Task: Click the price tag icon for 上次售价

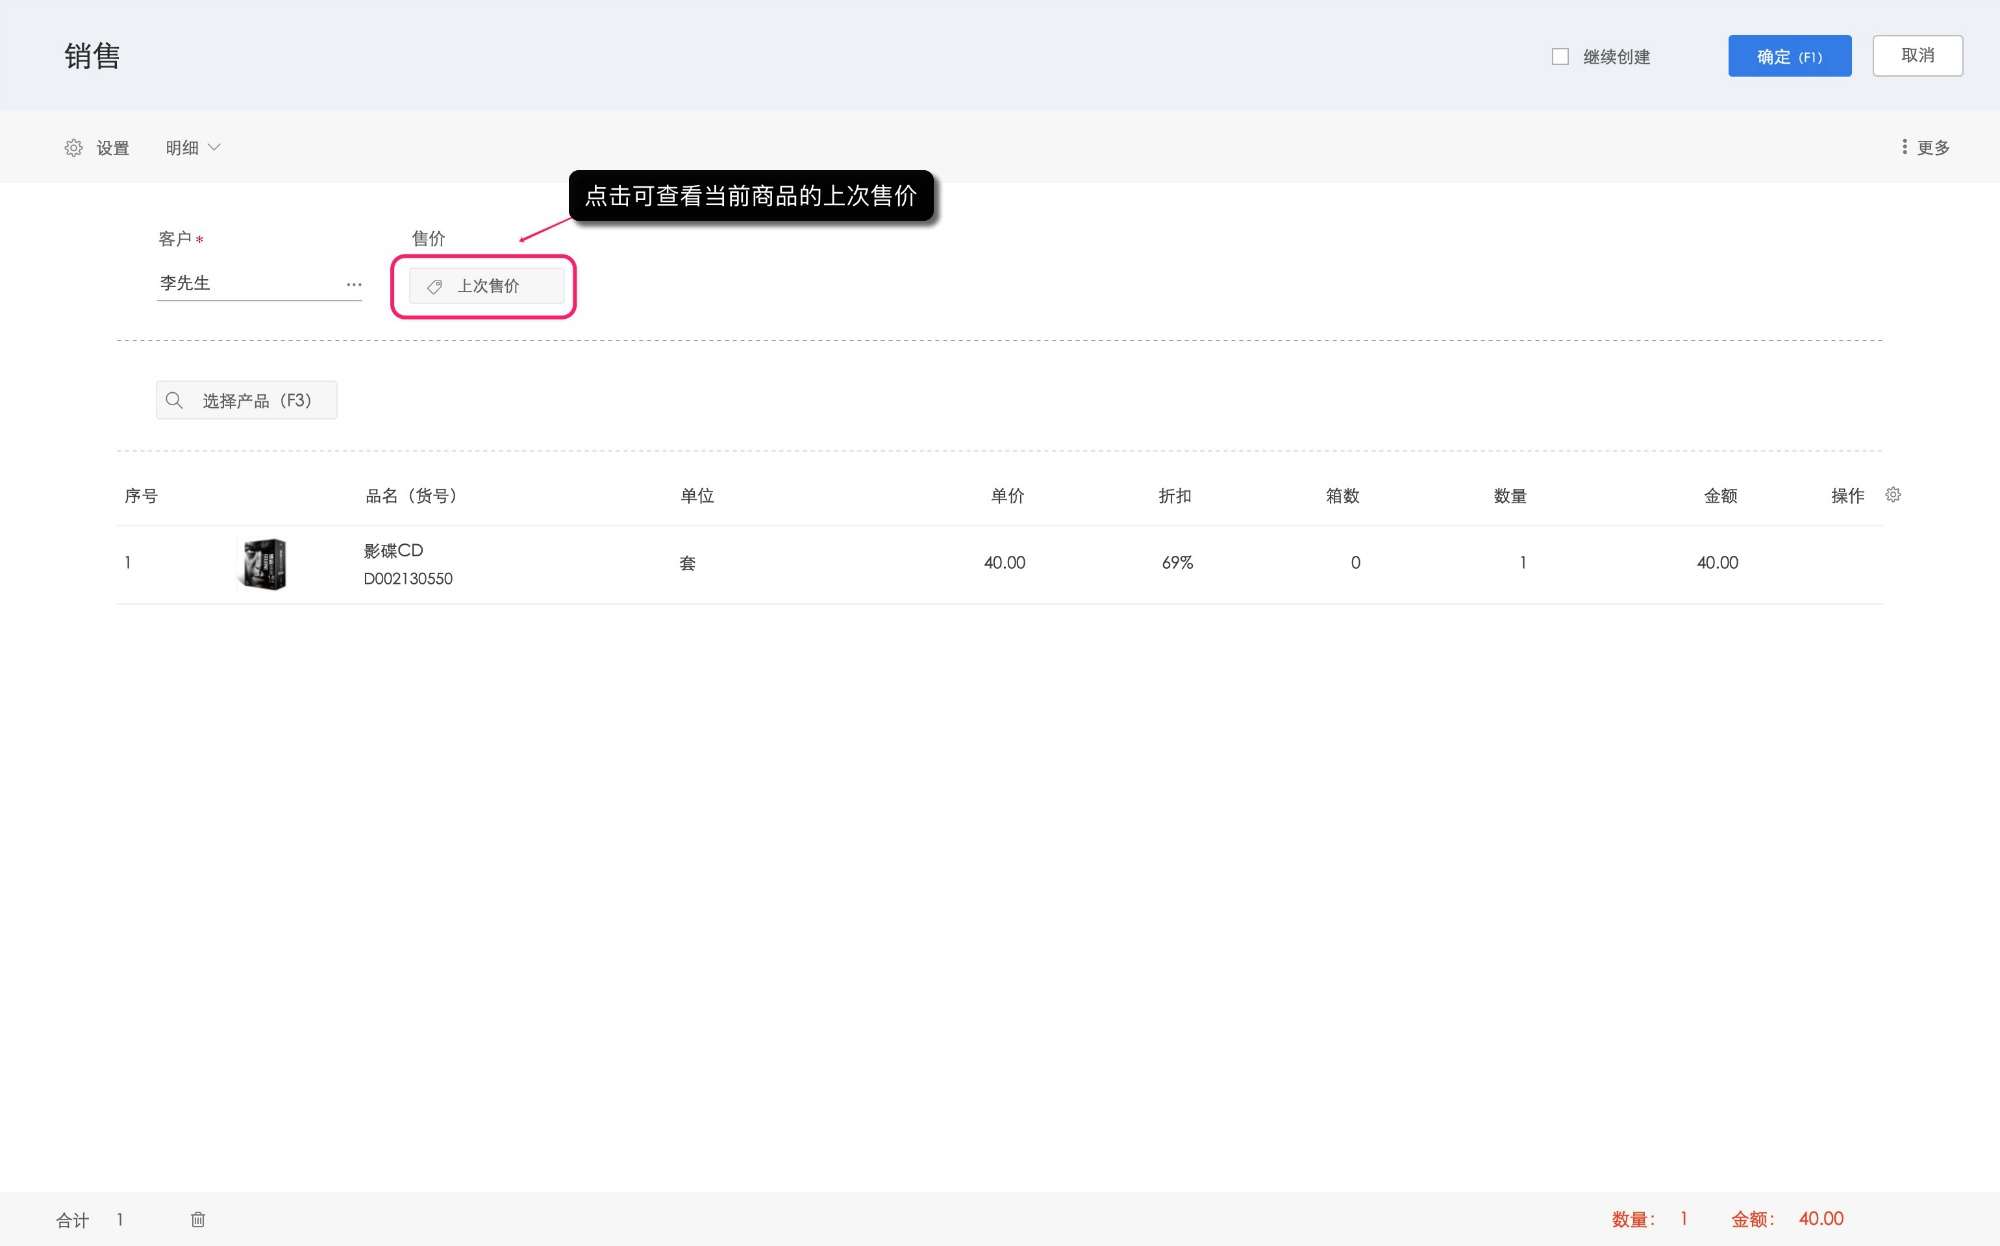Action: tap(435, 287)
